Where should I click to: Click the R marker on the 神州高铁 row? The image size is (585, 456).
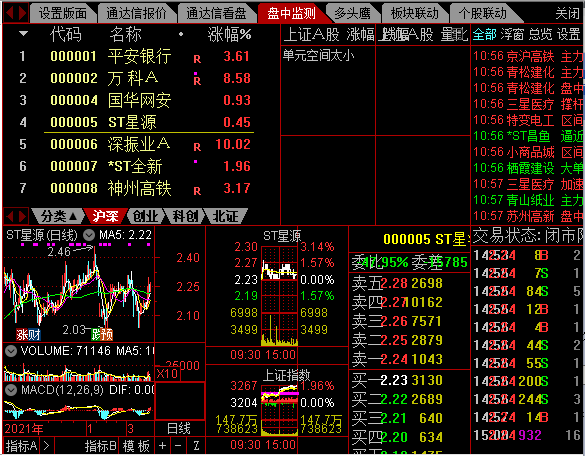pos(197,191)
